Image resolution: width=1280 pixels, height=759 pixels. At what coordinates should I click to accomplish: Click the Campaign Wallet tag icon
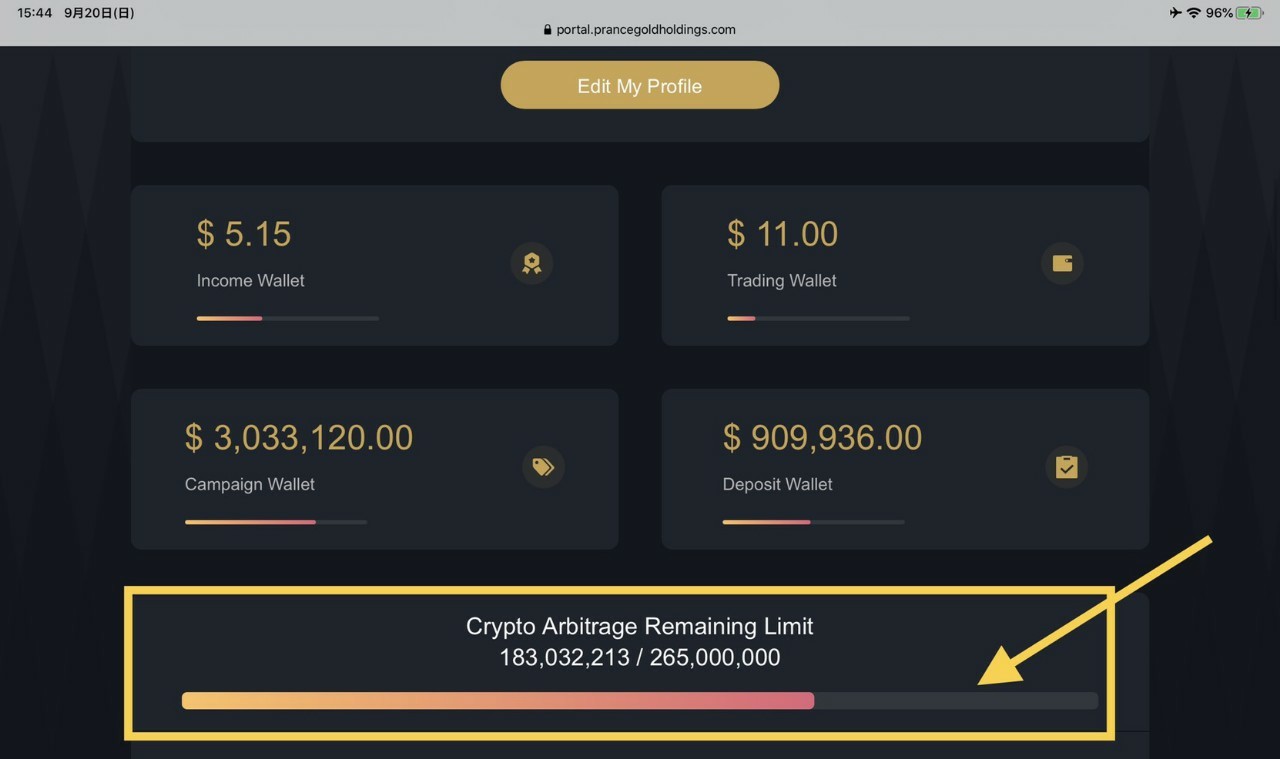pyautogui.click(x=543, y=467)
